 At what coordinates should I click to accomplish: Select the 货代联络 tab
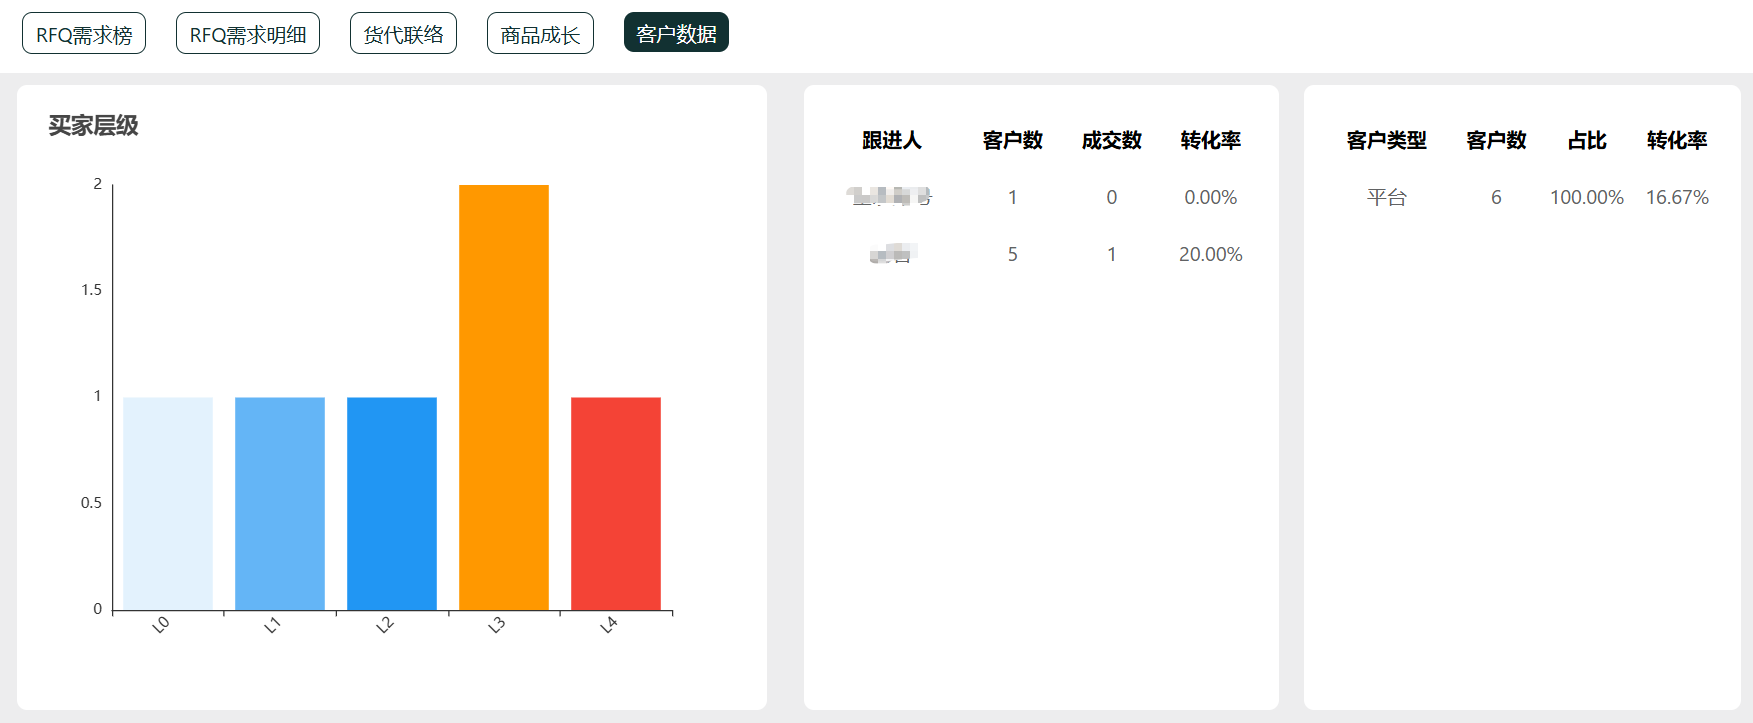coord(403,34)
